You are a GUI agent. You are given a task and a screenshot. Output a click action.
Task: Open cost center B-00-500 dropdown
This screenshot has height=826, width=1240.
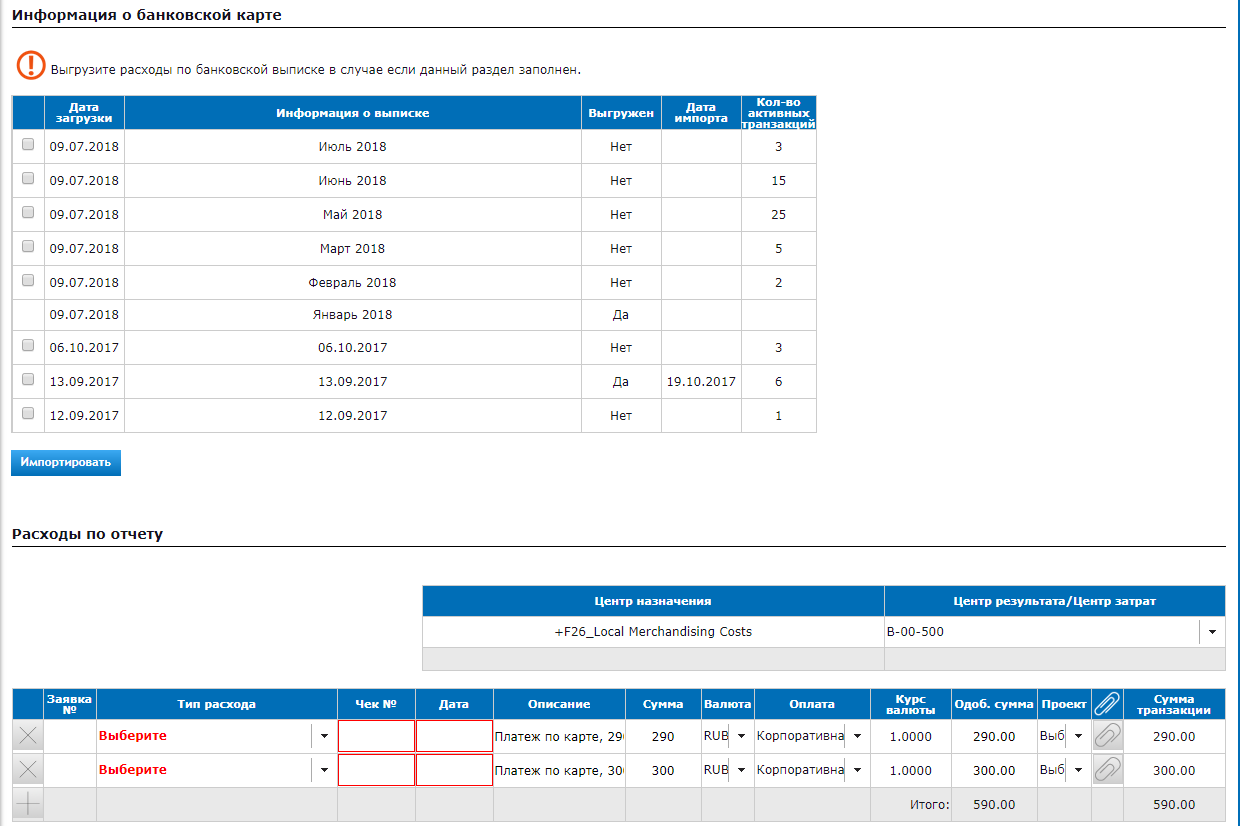tap(1212, 632)
